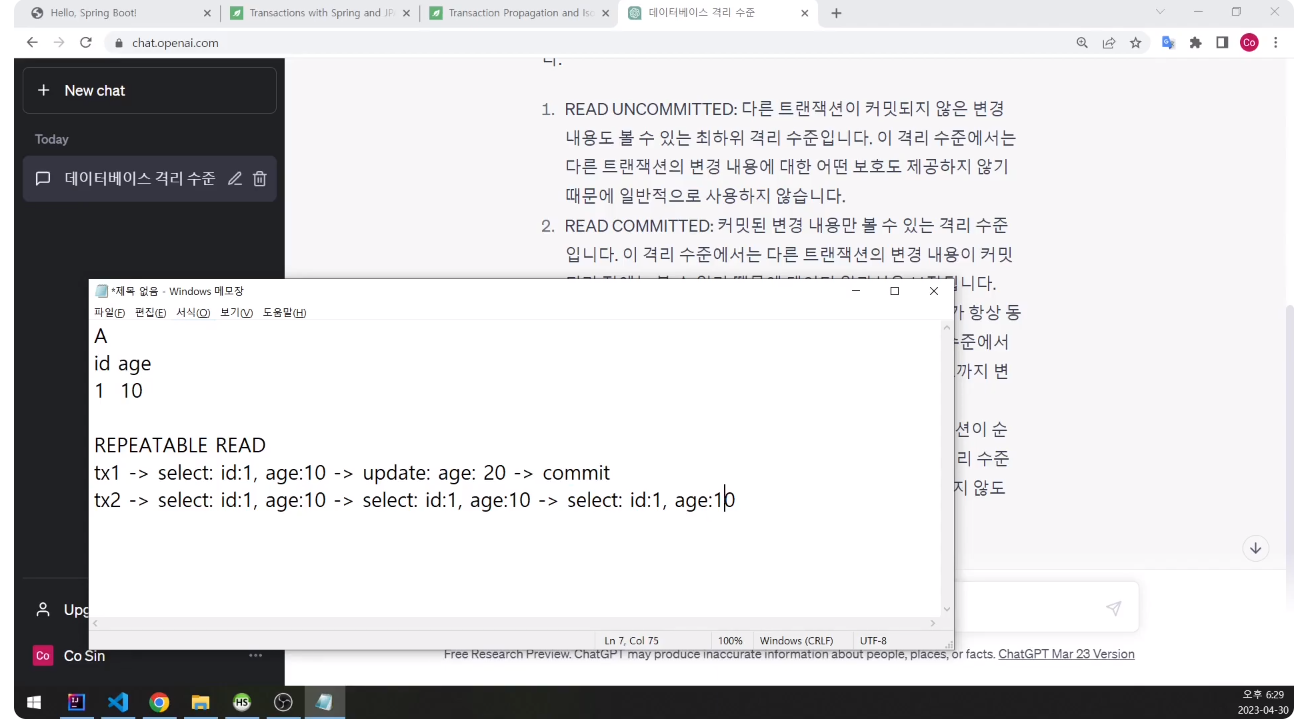This screenshot has width=1294, height=720.
Task: Open the ChatGPT Mar 23 Version link
Action: point(1066,654)
